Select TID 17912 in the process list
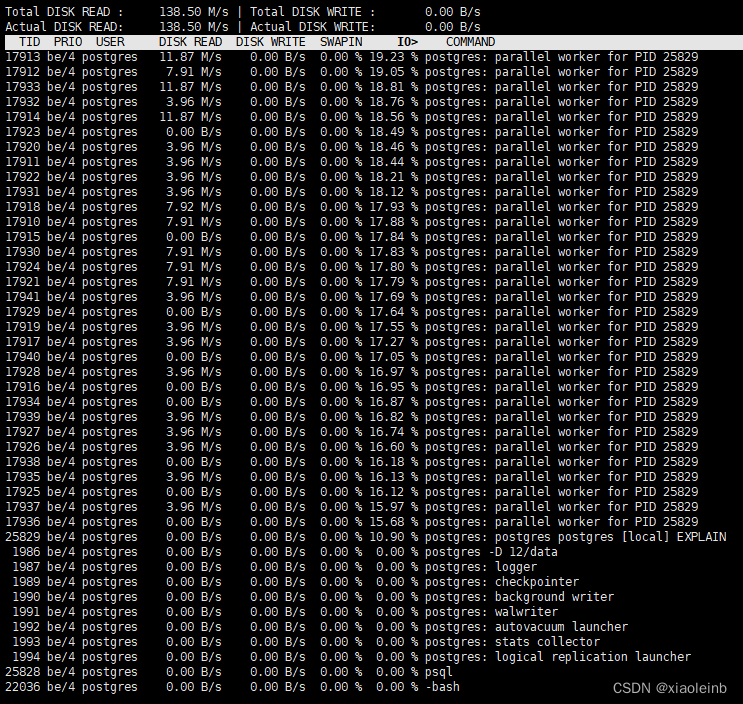Image resolution: width=743 pixels, height=704 pixels. (23, 72)
